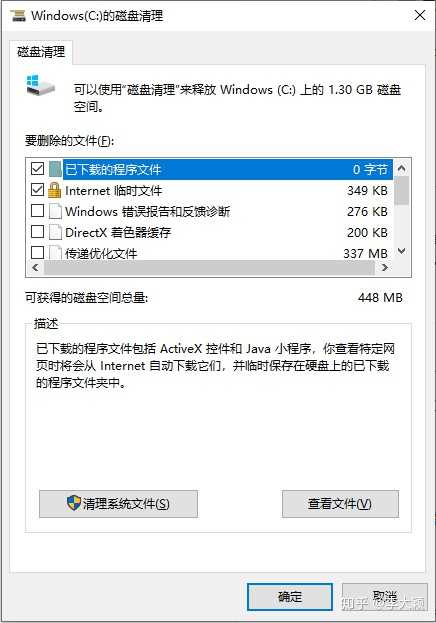Click the vertical scrollbar thumb in file list
The width and height of the screenshot is (436, 623).
point(402,191)
